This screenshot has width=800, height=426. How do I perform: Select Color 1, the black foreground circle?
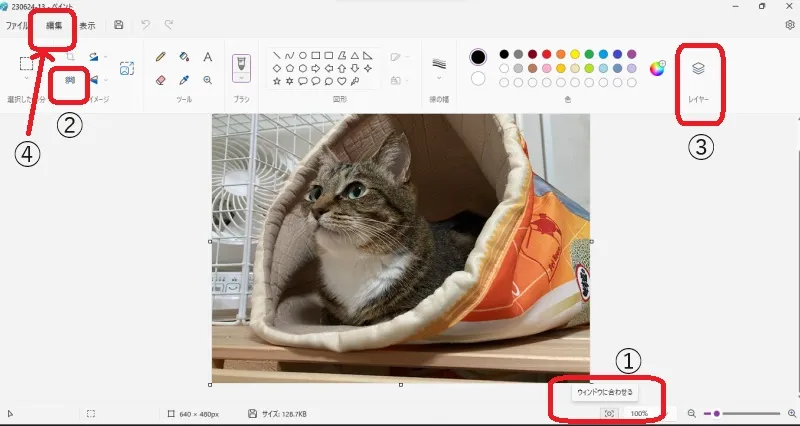pos(478,57)
